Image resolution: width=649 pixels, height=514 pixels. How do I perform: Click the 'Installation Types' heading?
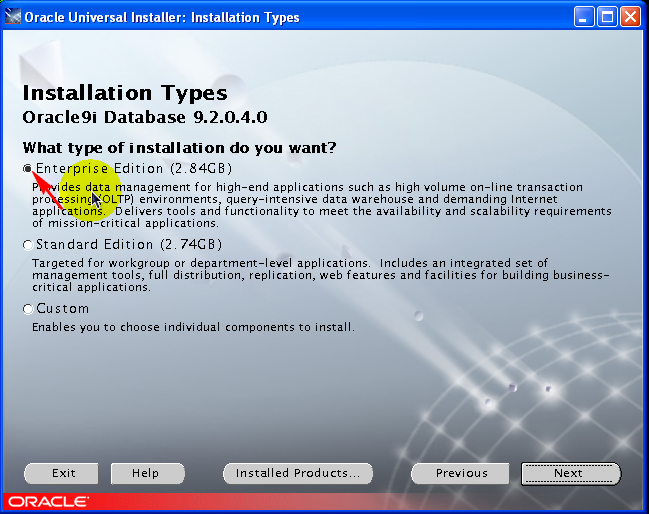[x=125, y=93]
